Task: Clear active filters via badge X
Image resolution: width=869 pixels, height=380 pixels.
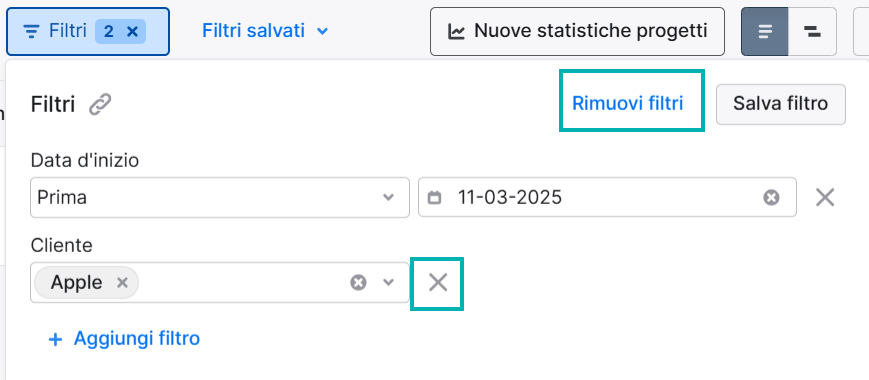Action: (x=132, y=32)
